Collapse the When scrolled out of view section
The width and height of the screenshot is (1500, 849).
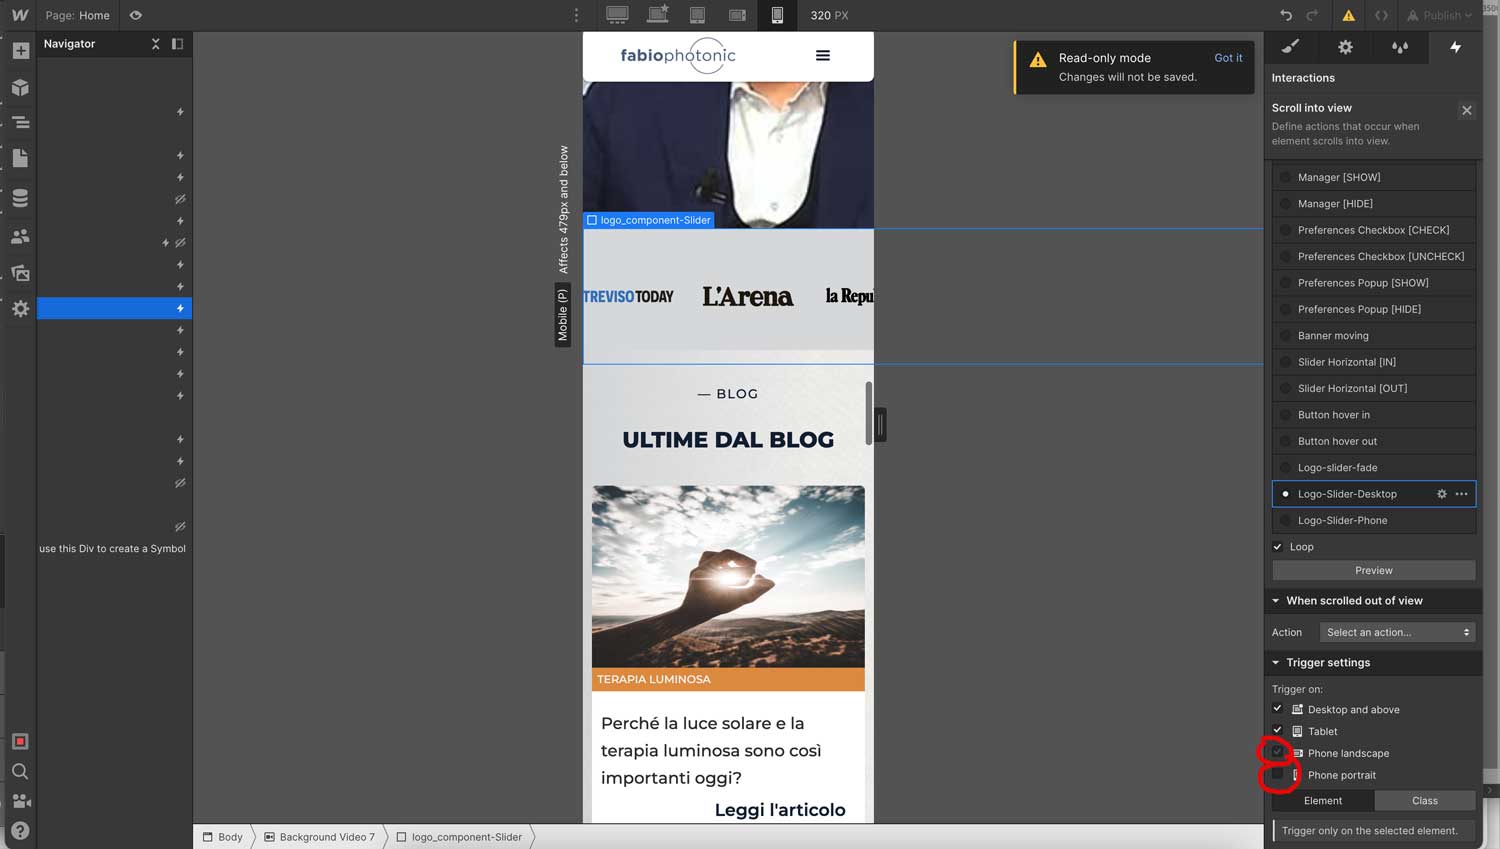pyautogui.click(x=1276, y=600)
